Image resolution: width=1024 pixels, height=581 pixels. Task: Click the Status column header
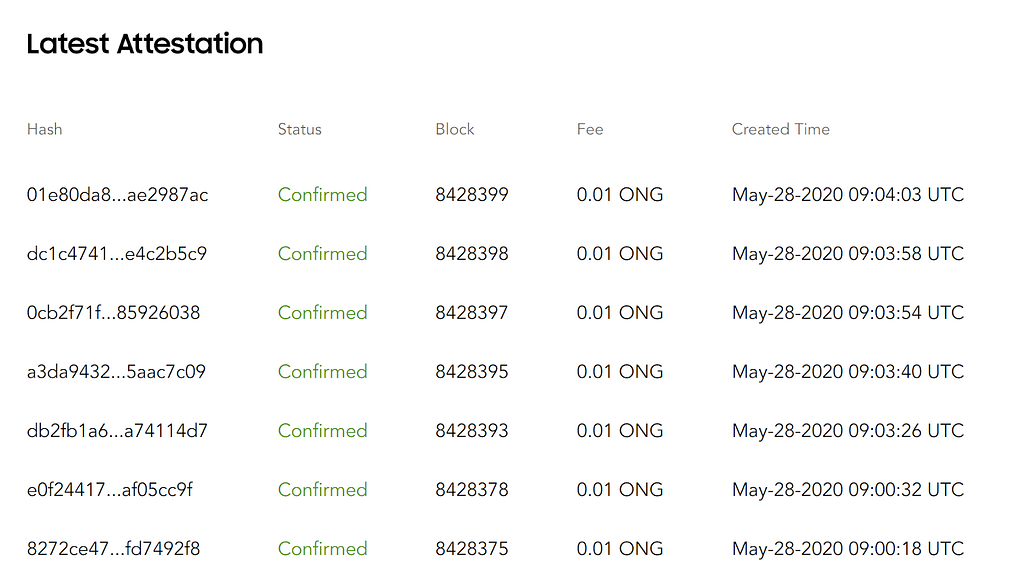click(x=300, y=129)
